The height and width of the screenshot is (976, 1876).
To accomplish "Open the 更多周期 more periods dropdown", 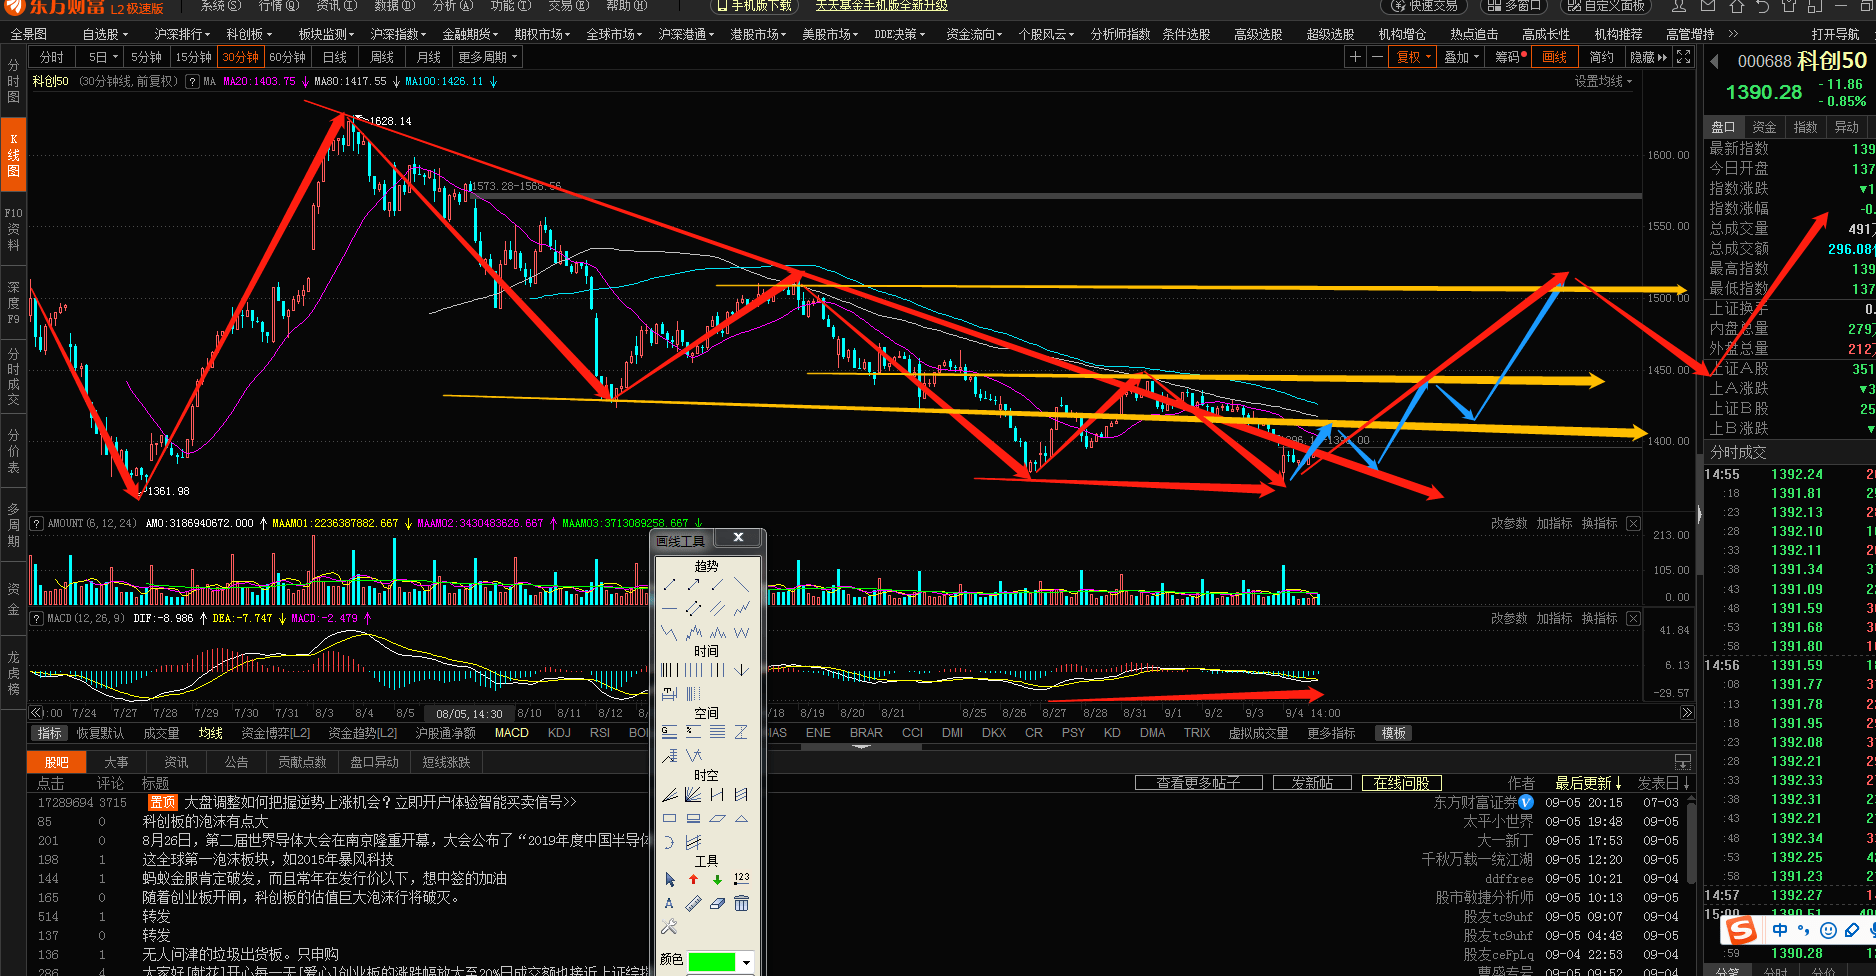I will (487, 57).
